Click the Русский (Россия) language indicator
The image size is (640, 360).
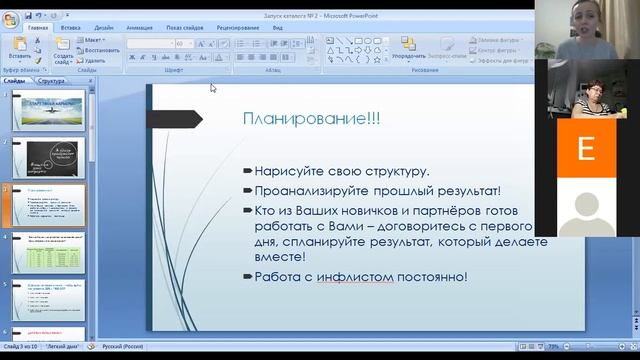pos(122,347)
